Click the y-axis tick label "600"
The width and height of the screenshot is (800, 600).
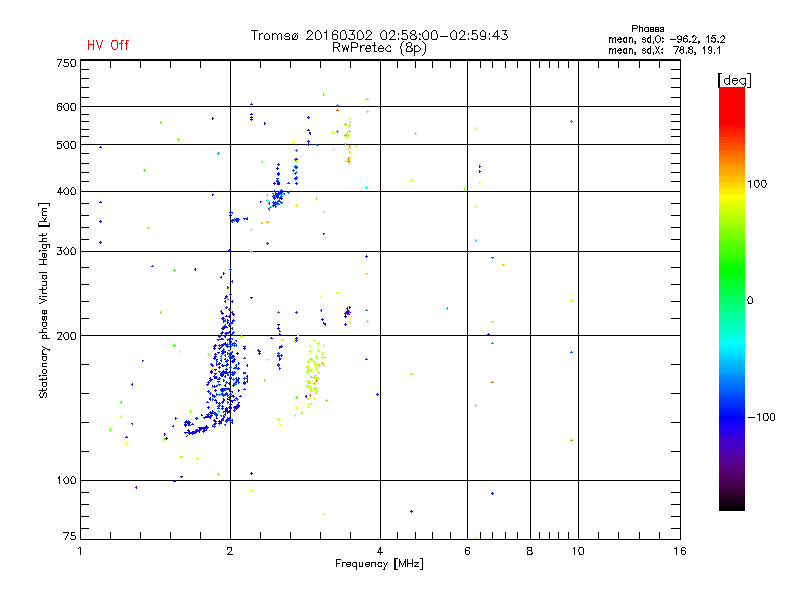(66, 107)
